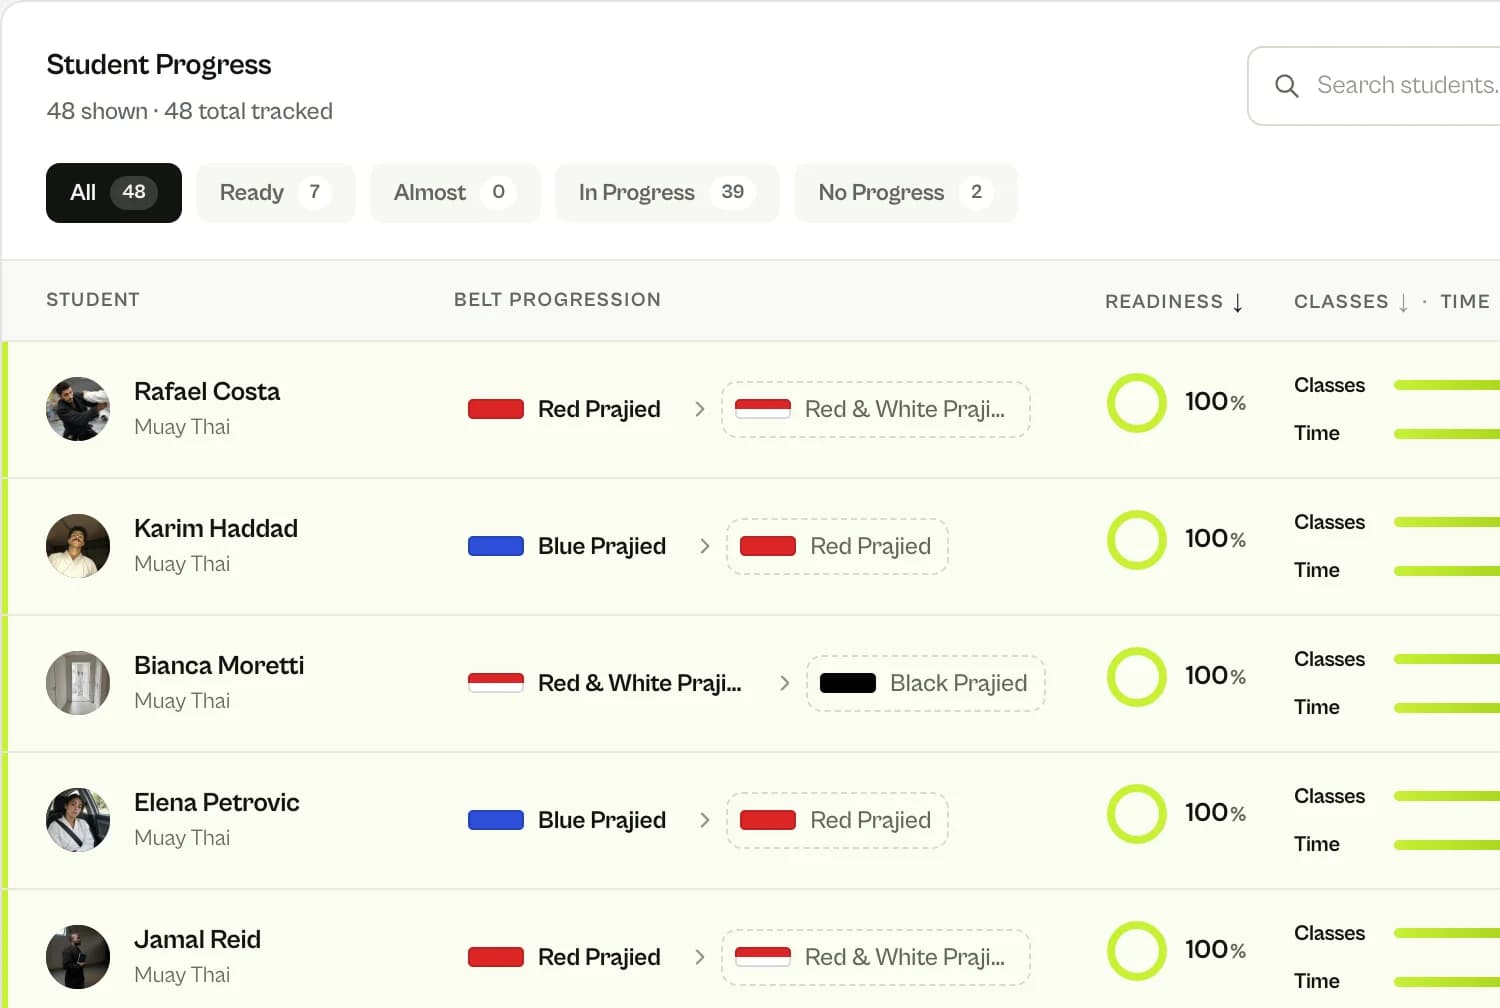Click chevron beside Bianca's Red & White belt
The image size is (1500, 1008).
point(784,683)
